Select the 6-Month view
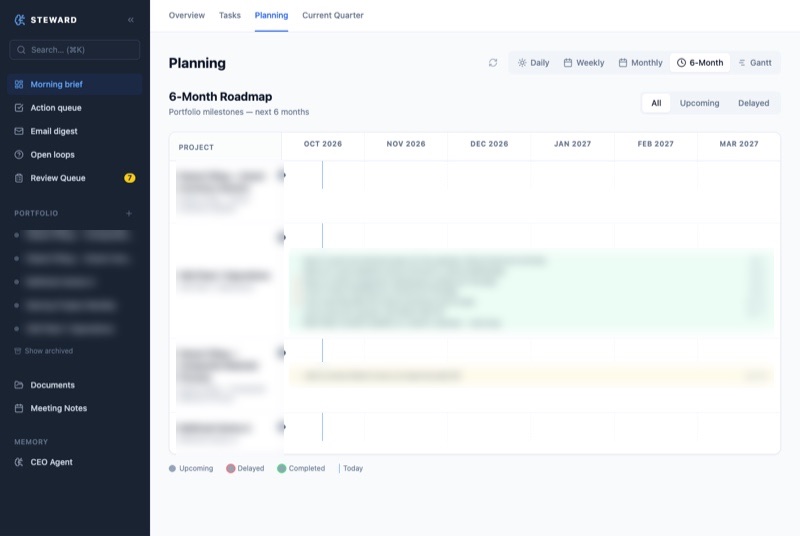Screen dimensions: 800x536 700,63
